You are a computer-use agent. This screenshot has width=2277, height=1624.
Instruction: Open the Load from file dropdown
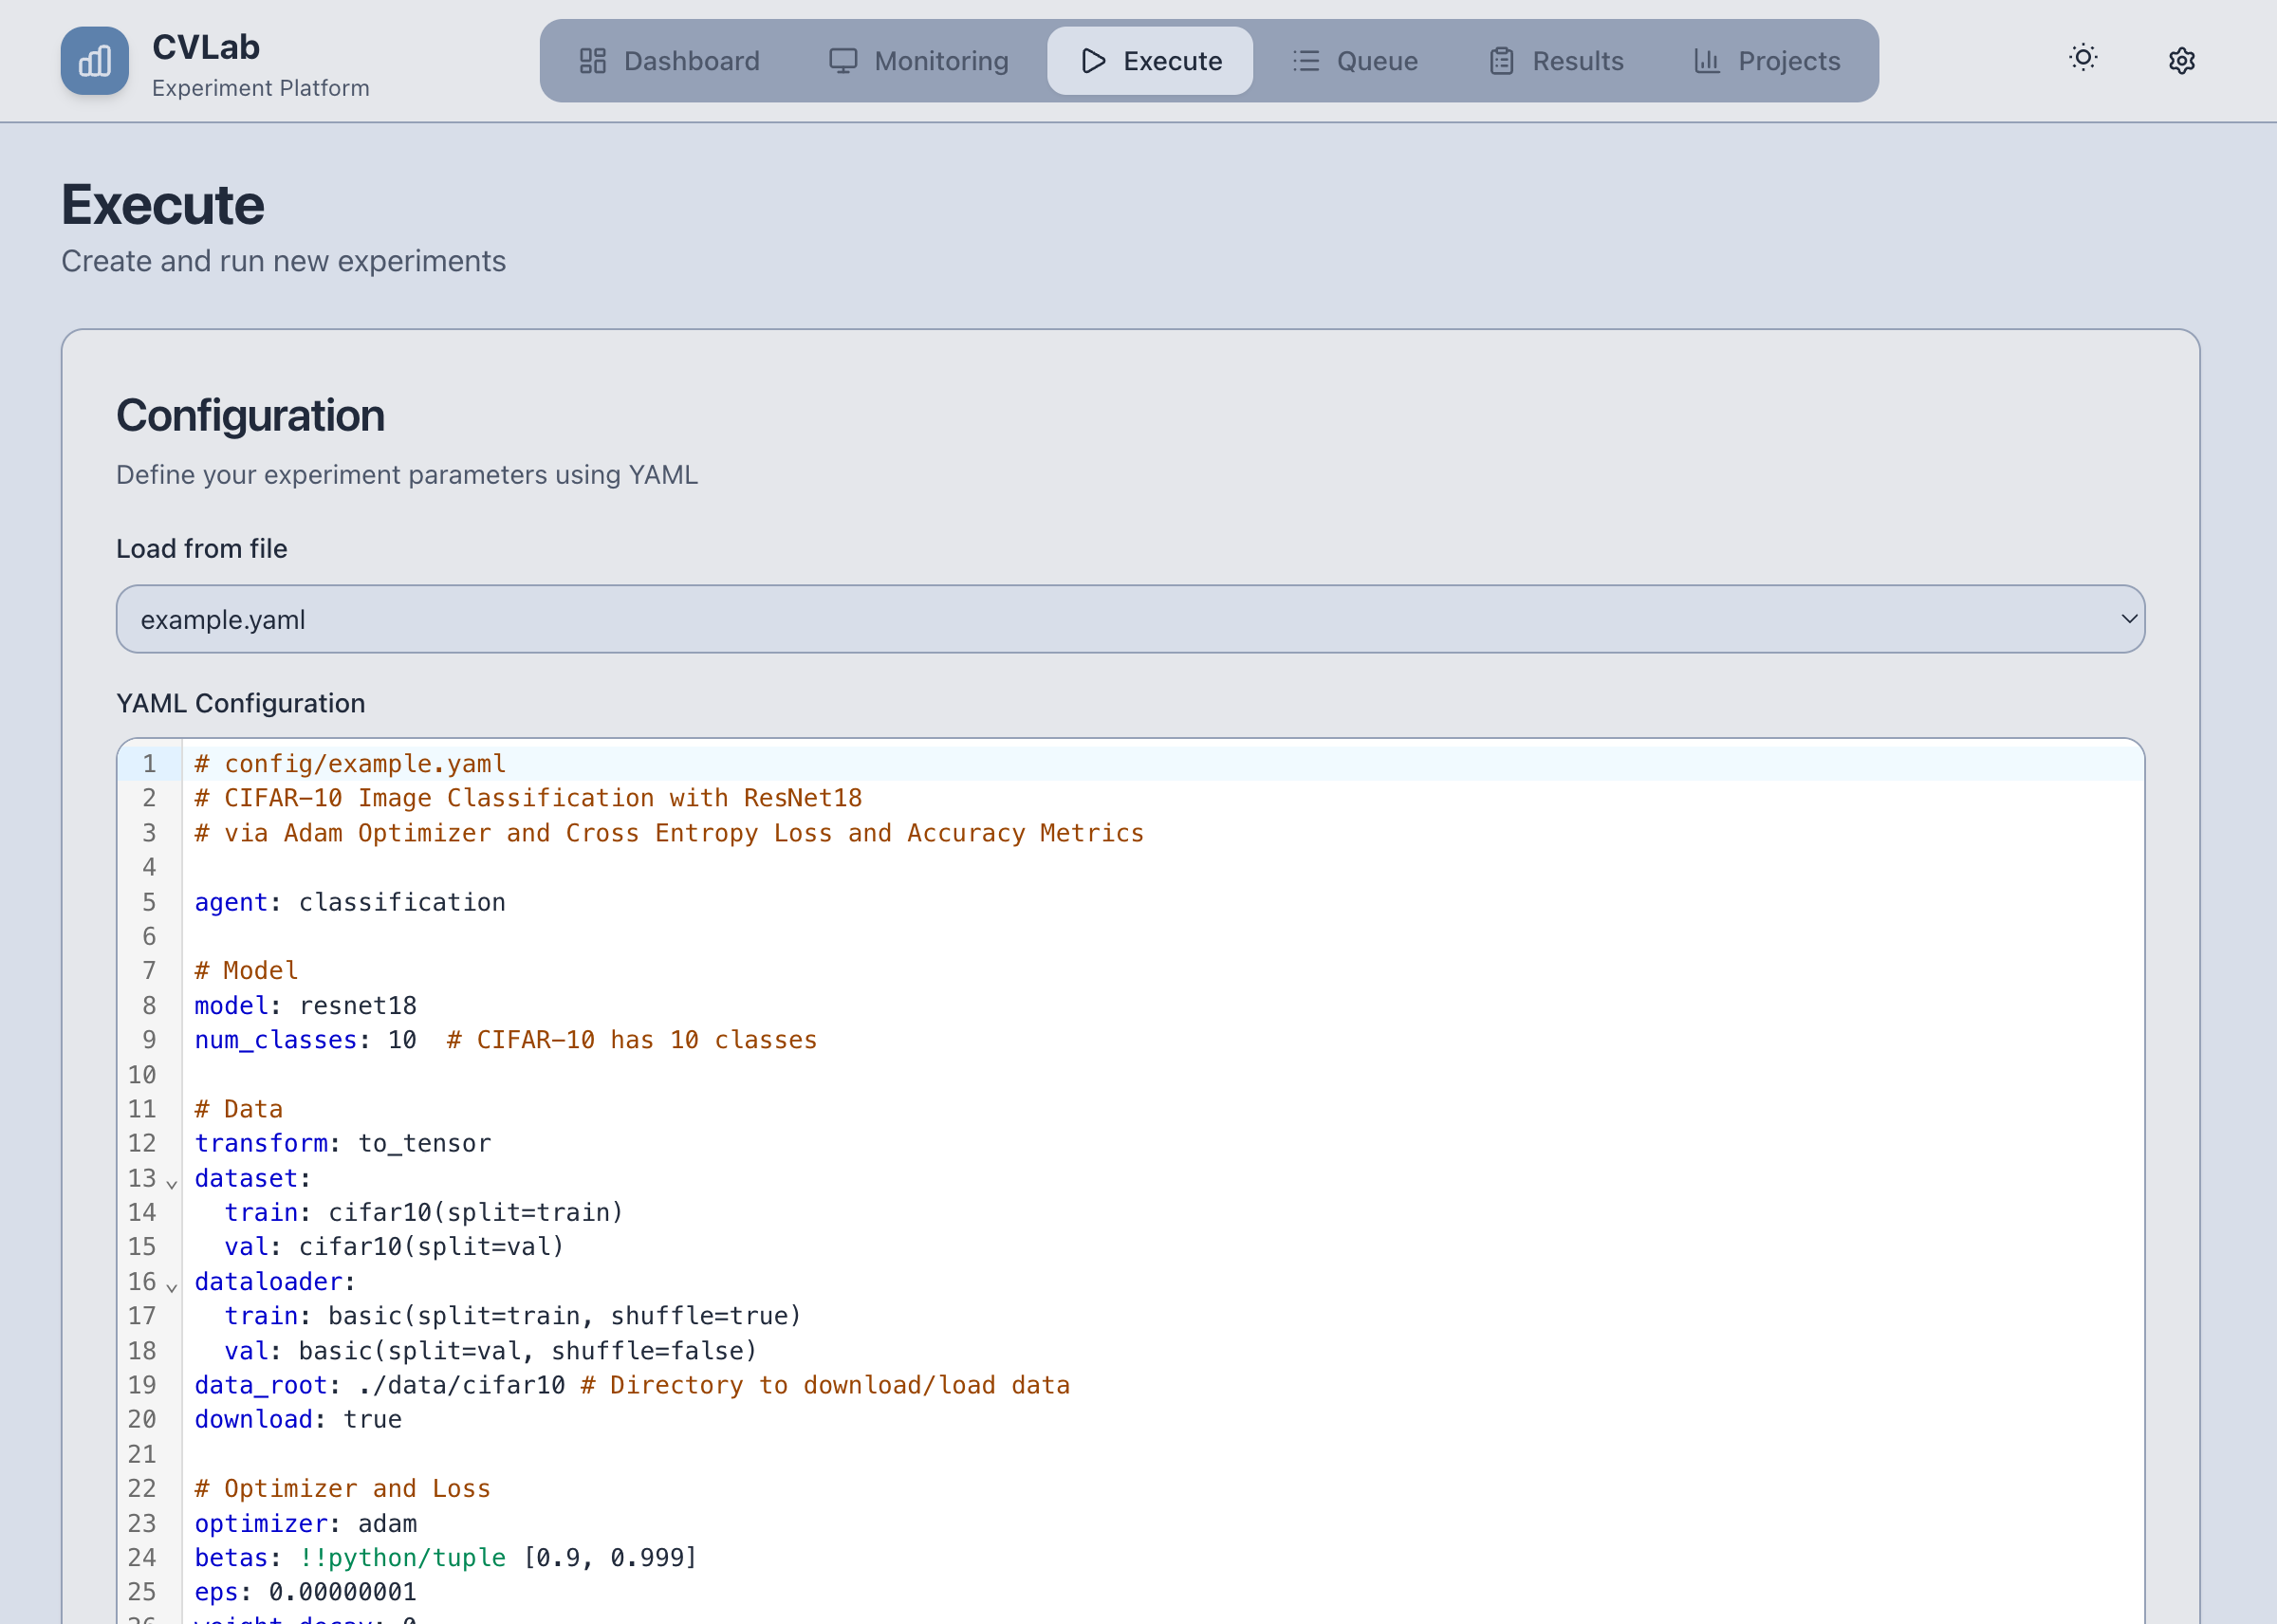(x=1130, y=619)
